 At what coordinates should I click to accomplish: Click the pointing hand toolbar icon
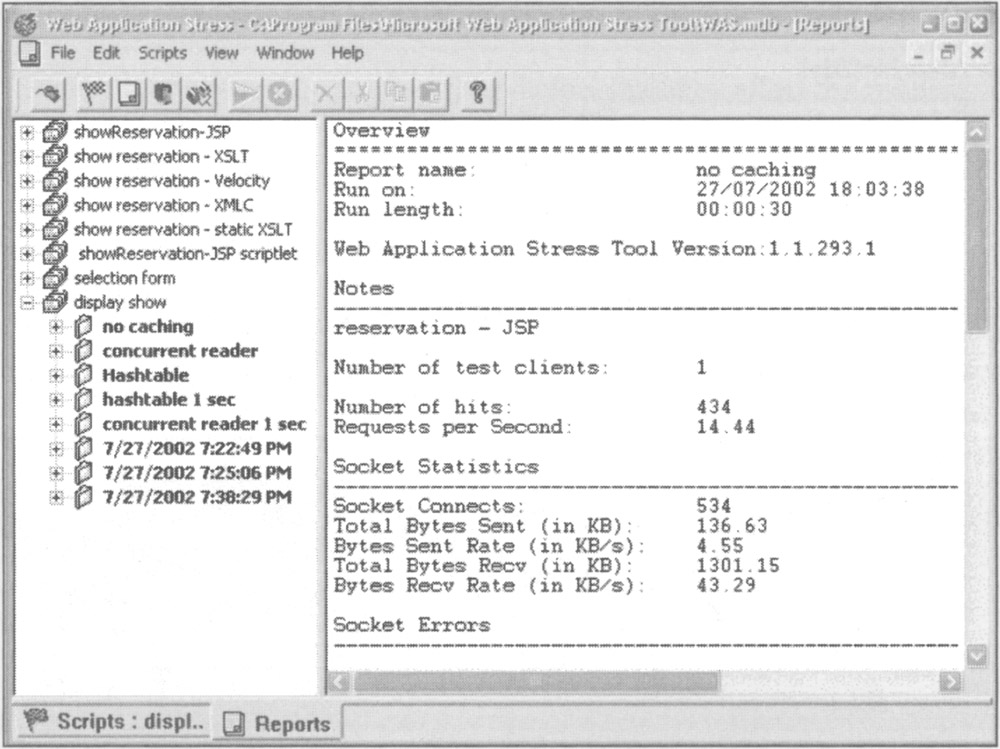pos(46,95)
